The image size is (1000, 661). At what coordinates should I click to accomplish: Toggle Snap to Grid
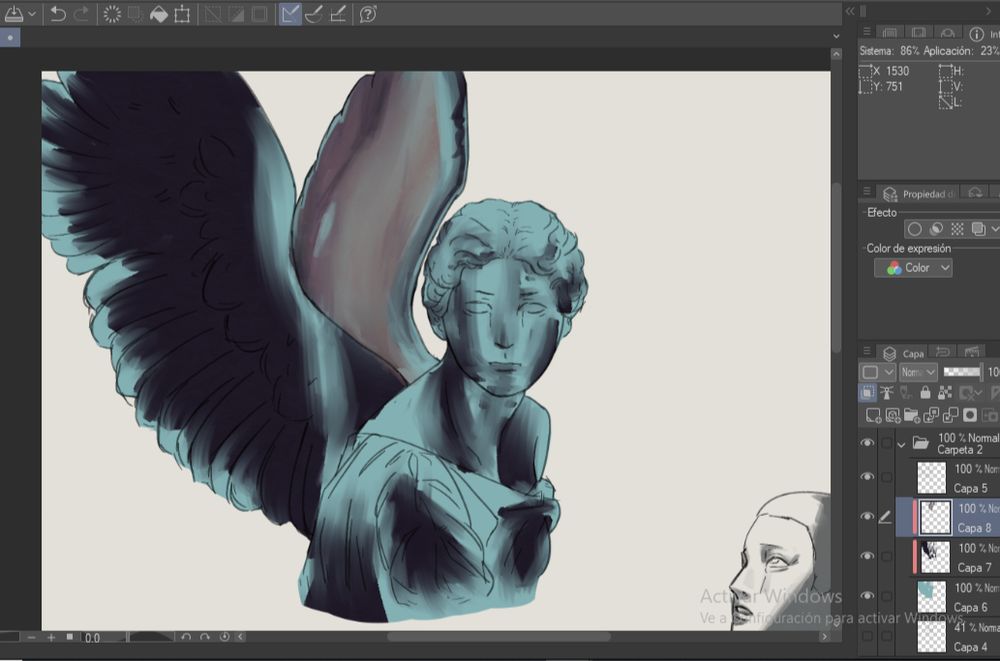338,14
